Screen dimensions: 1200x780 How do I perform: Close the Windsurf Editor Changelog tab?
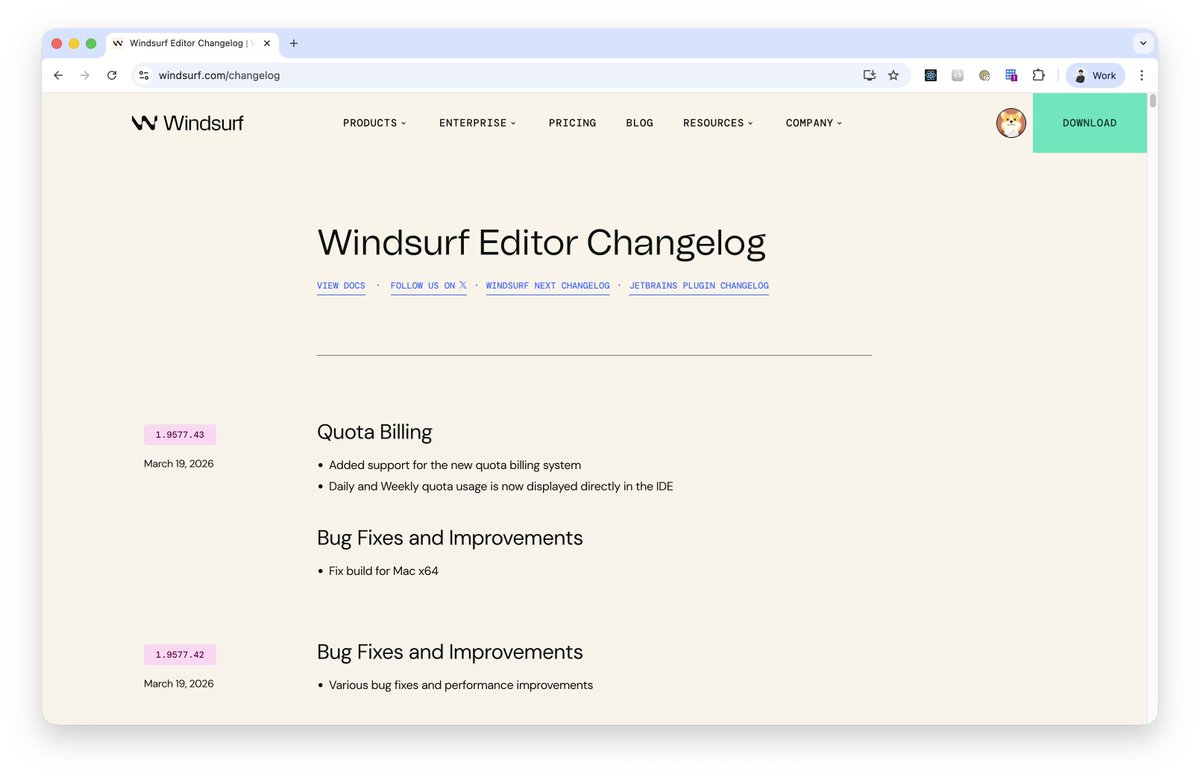267,43
